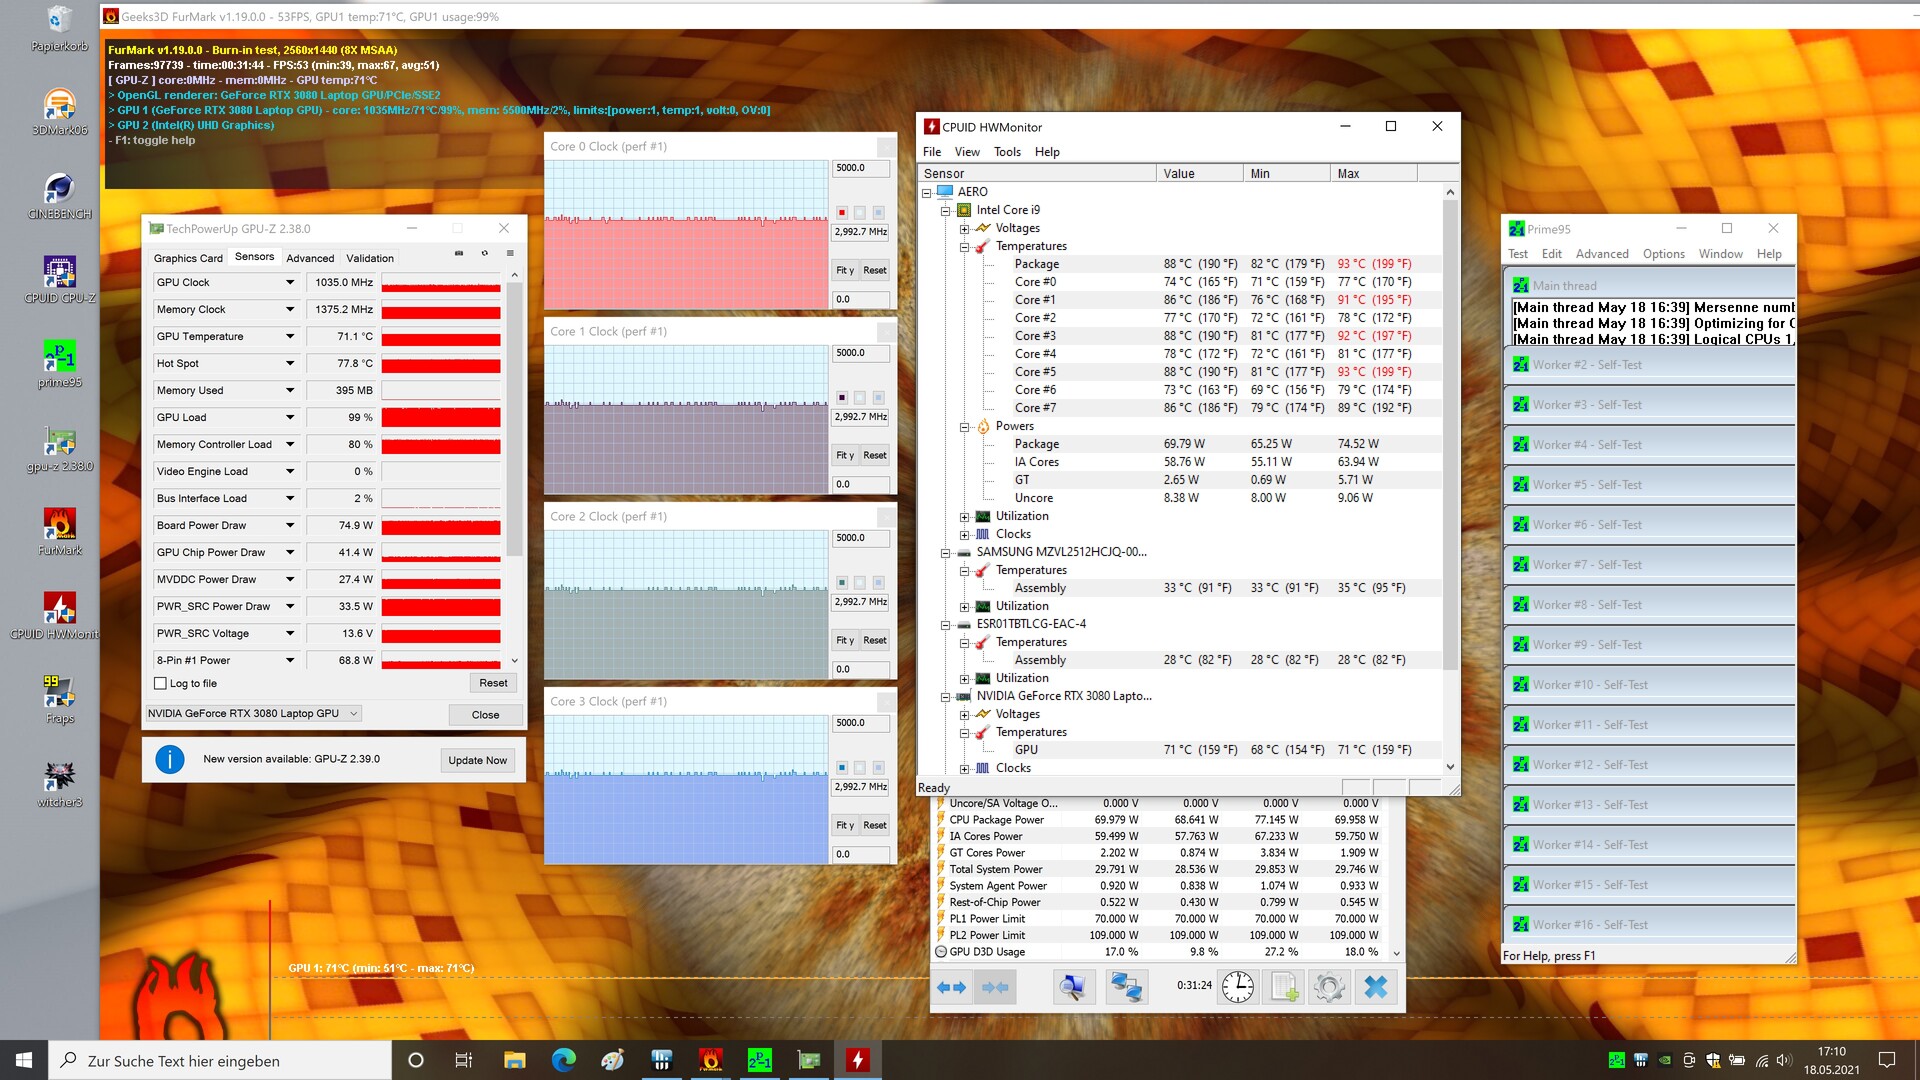1920x1080 pixels.
Task: Click the Update Now button
Action: pyautogui.click(x=477, y=760)
